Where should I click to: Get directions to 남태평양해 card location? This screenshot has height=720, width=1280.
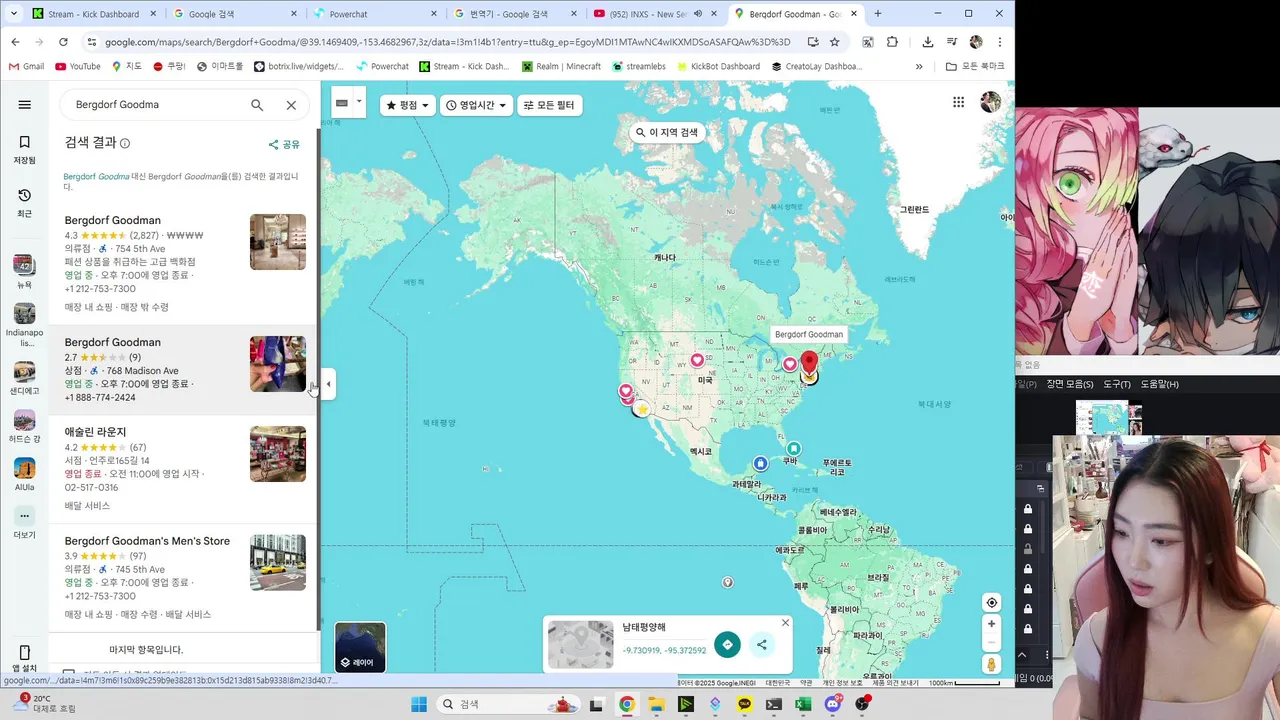(x=727, y=645)
